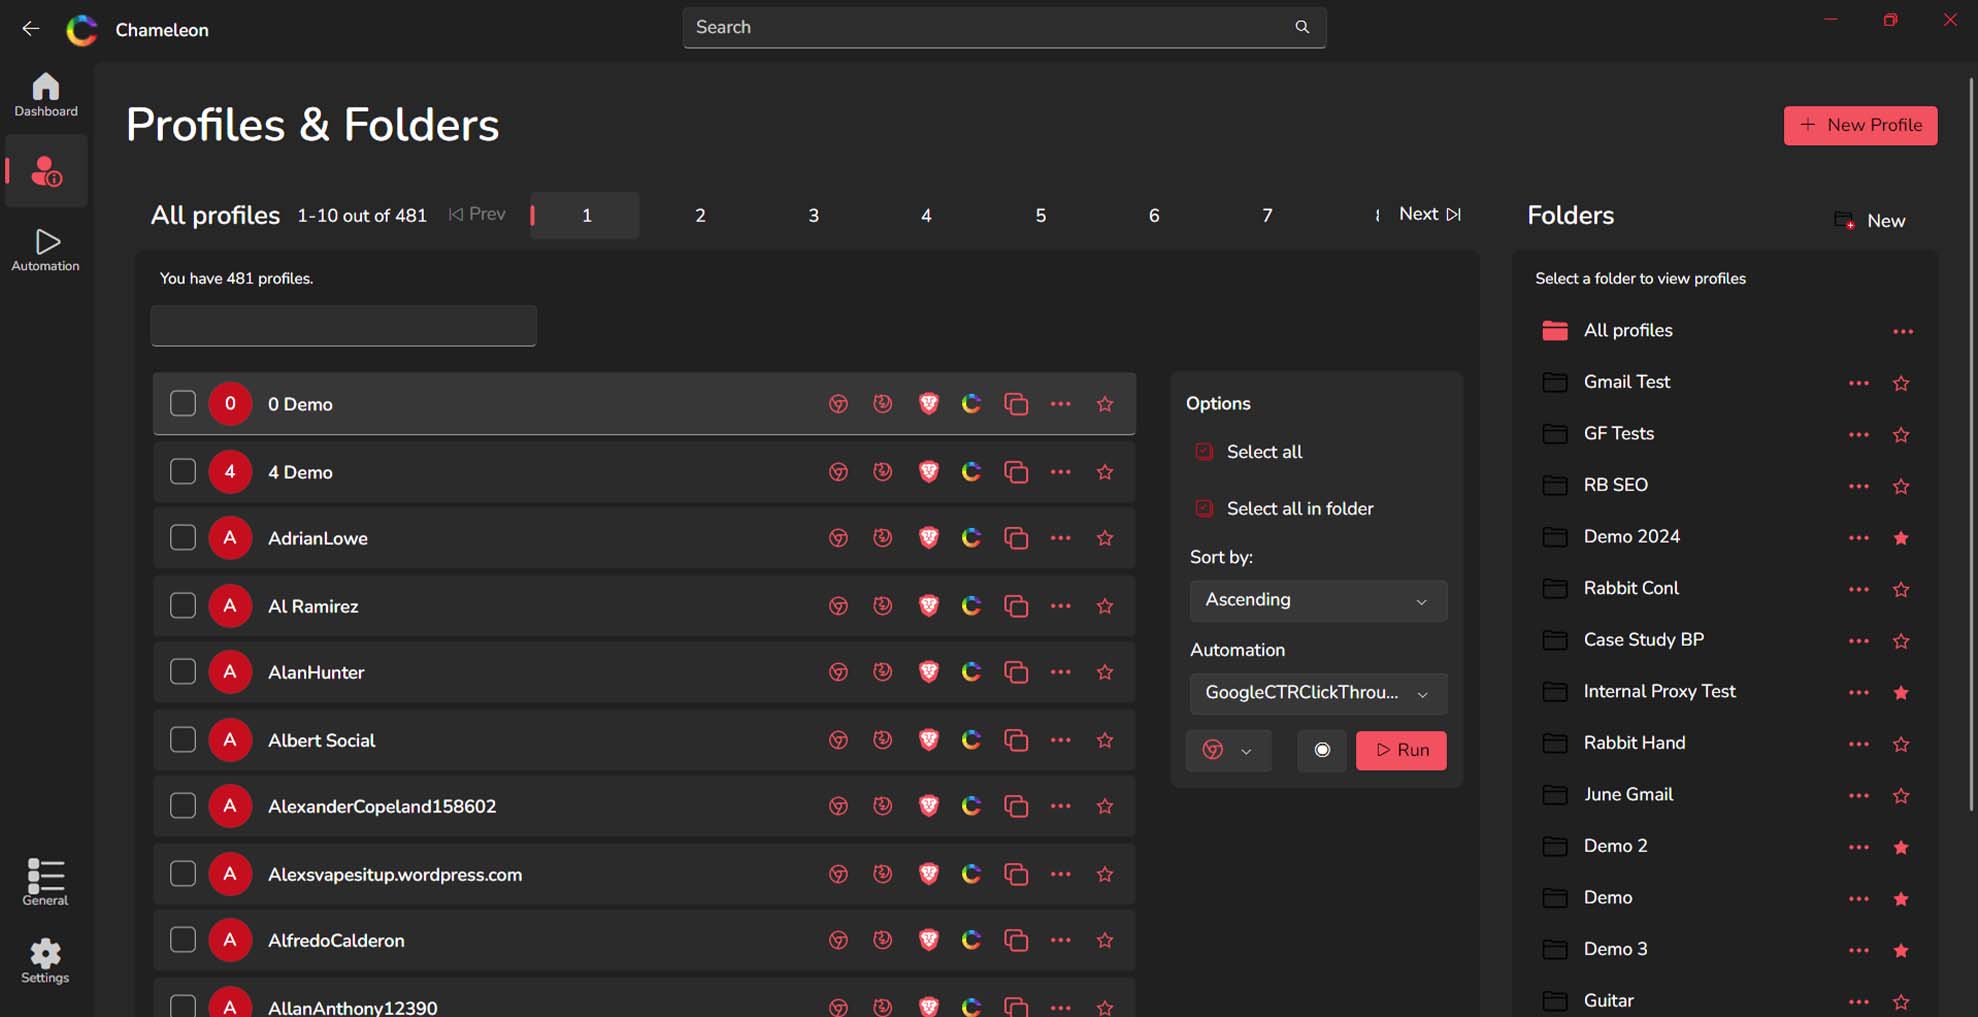Favorite the 0 Demo profile star
Screen dimensions: 1978x1017
[x=1105, y=404]
